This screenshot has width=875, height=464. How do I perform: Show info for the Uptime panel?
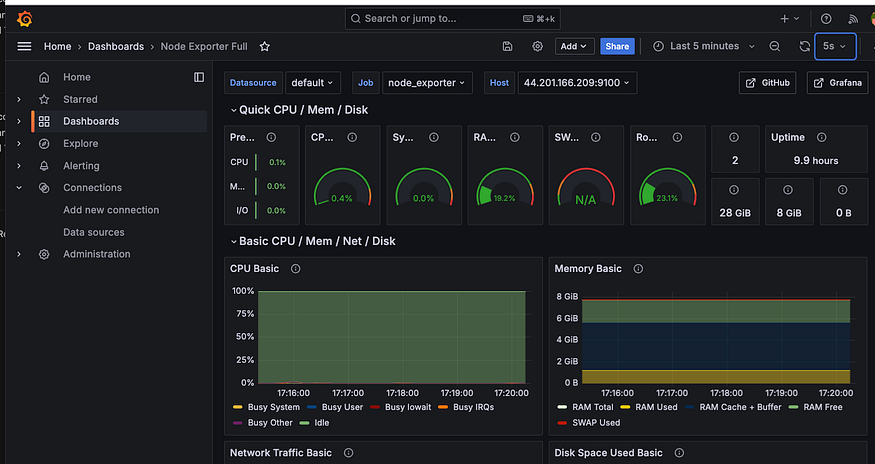(x=821, y=137)
